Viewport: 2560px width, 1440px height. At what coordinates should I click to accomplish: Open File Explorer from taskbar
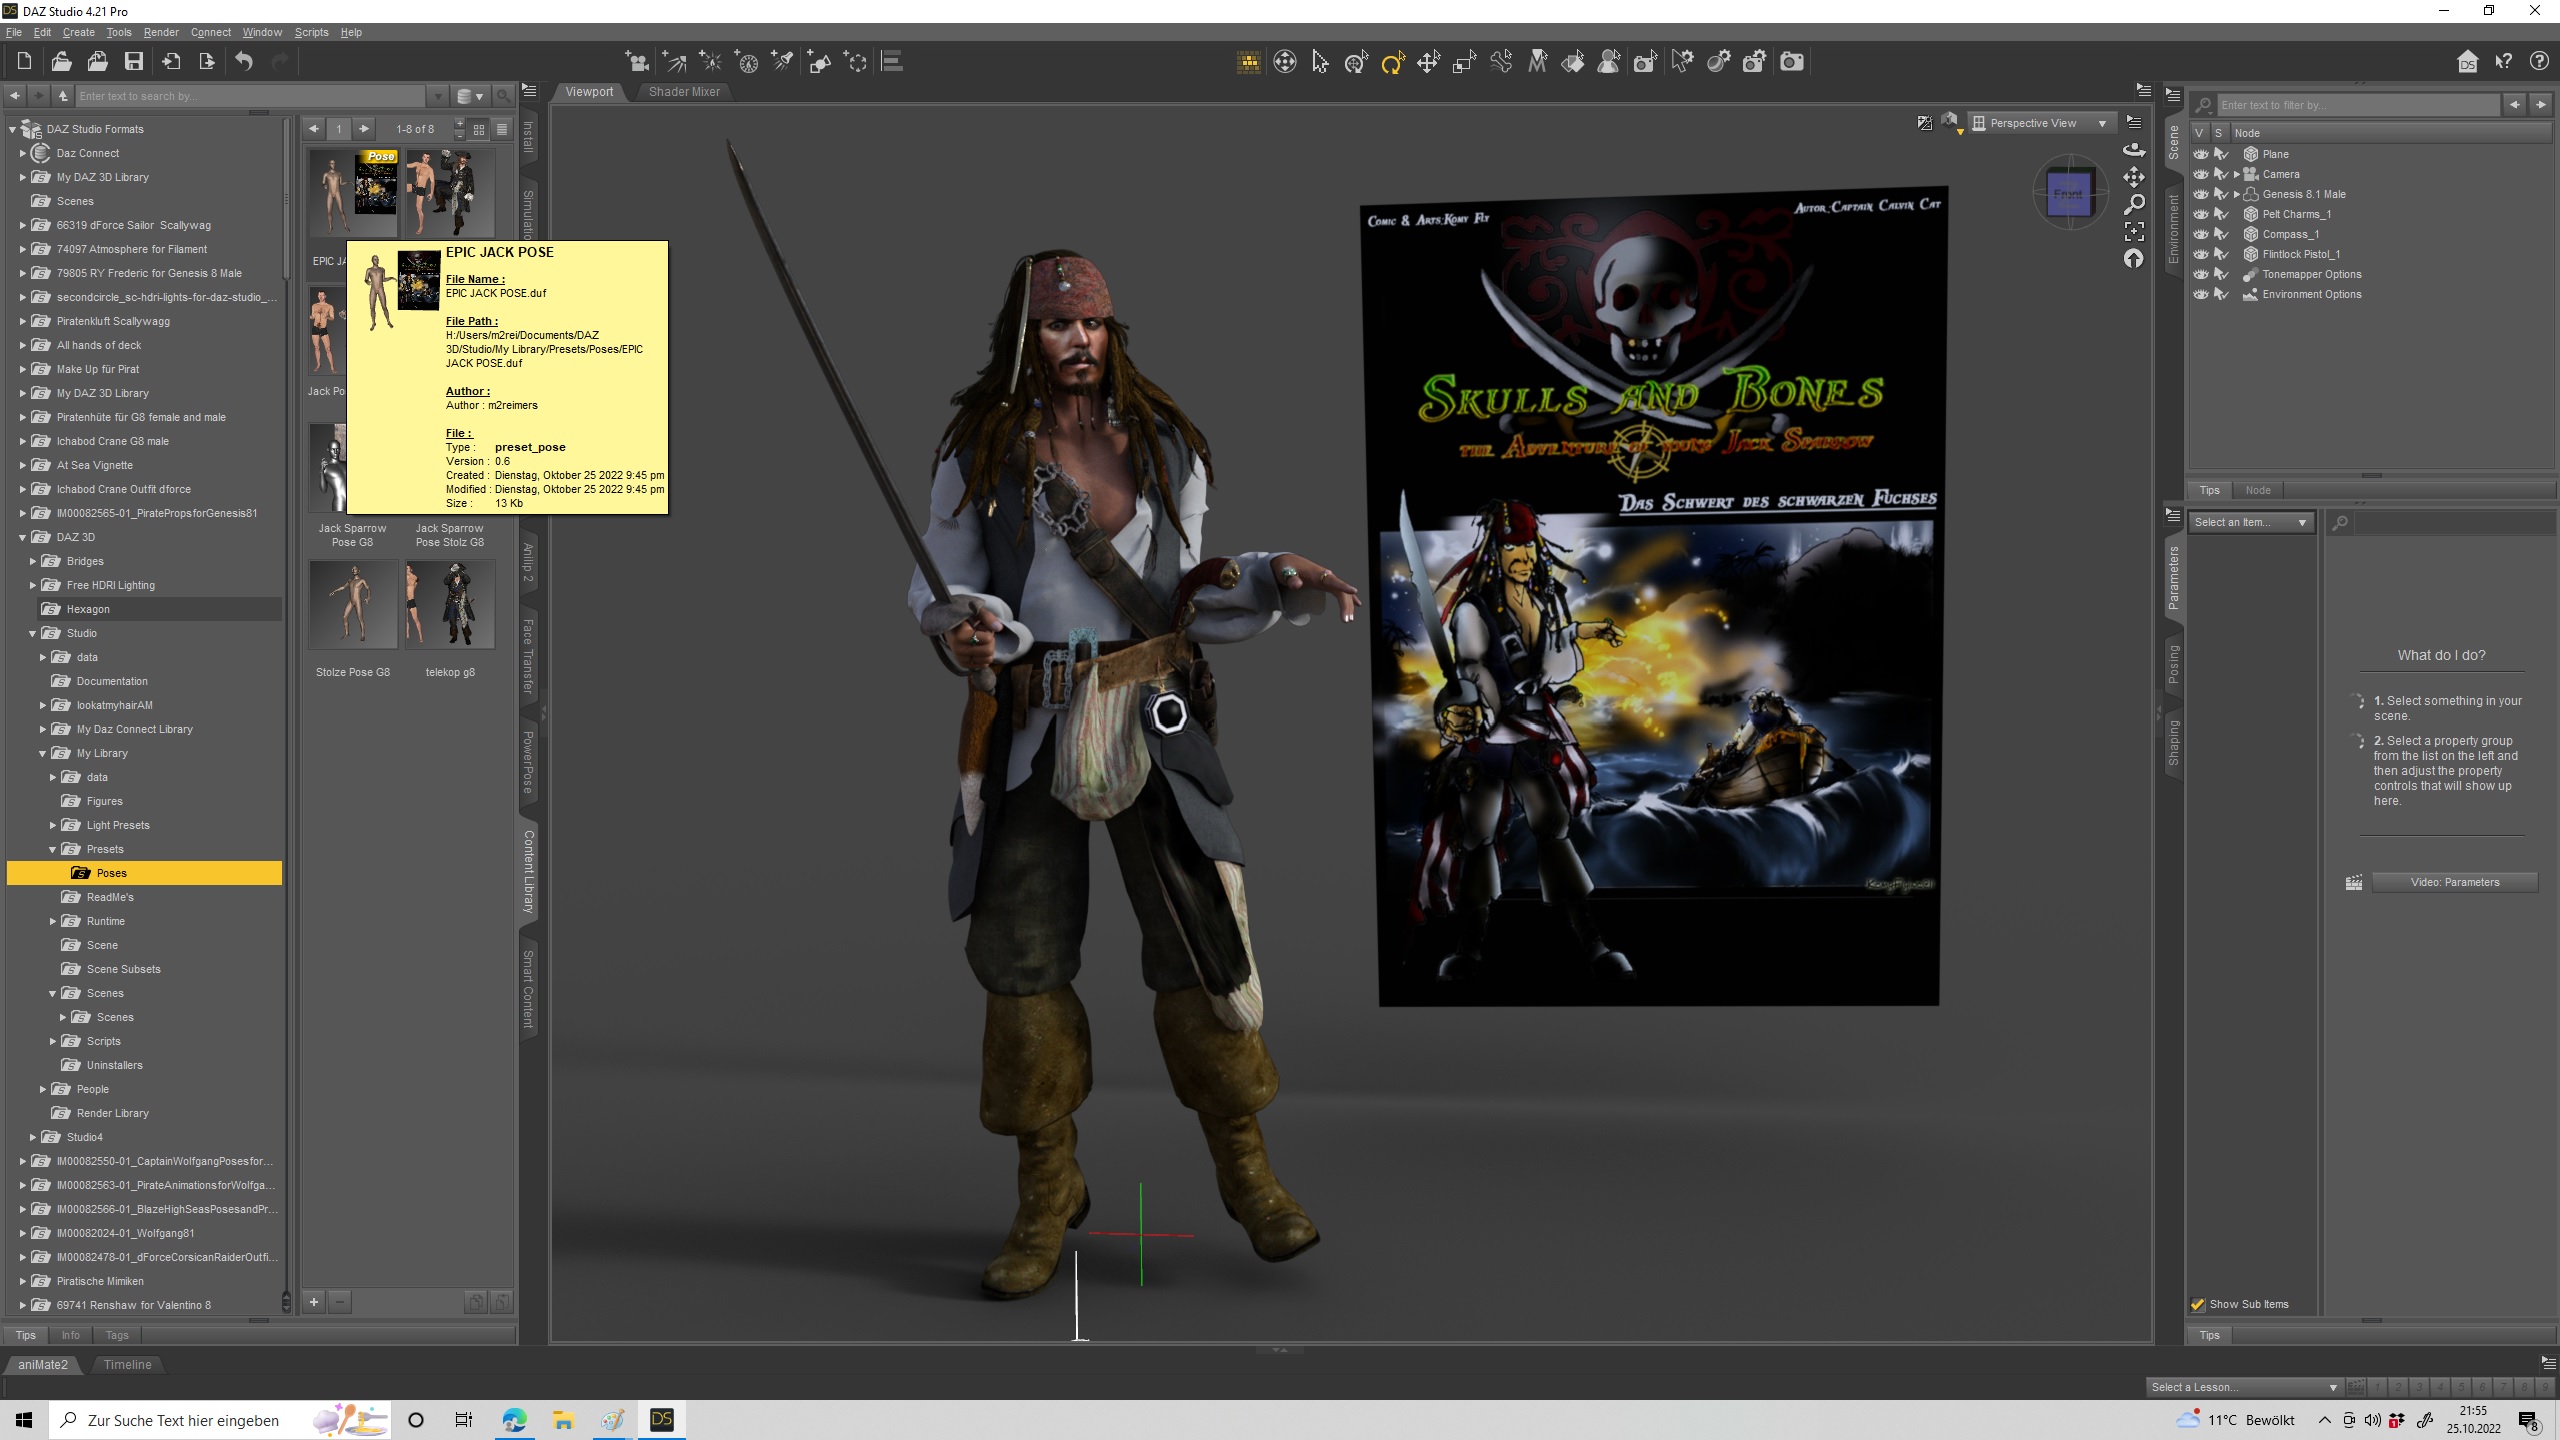[x=563, y=1420]
